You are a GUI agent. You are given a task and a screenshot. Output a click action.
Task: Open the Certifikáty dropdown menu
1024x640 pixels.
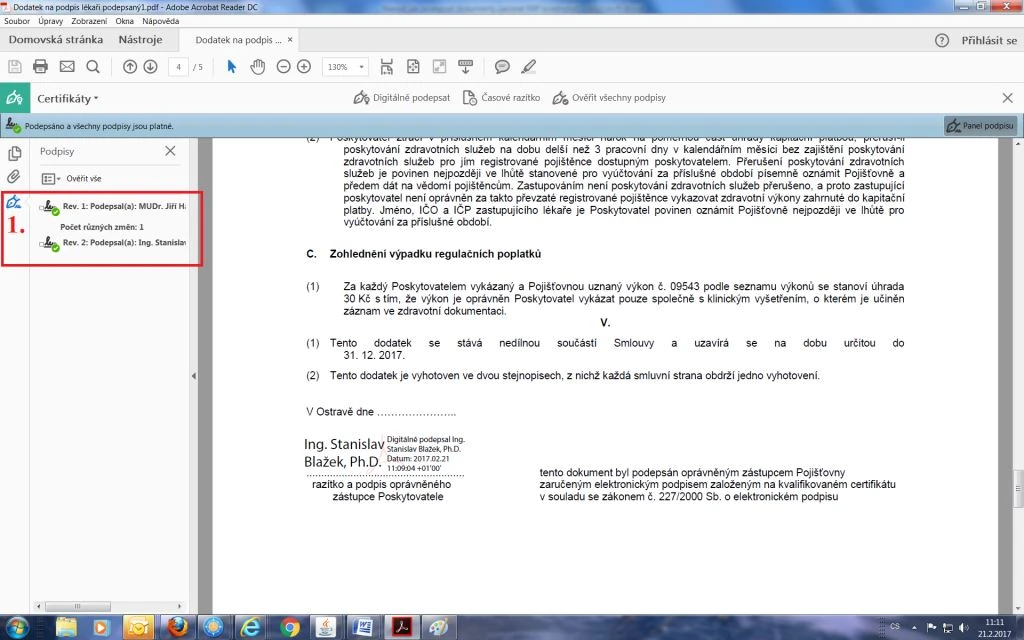coord(68,98)
